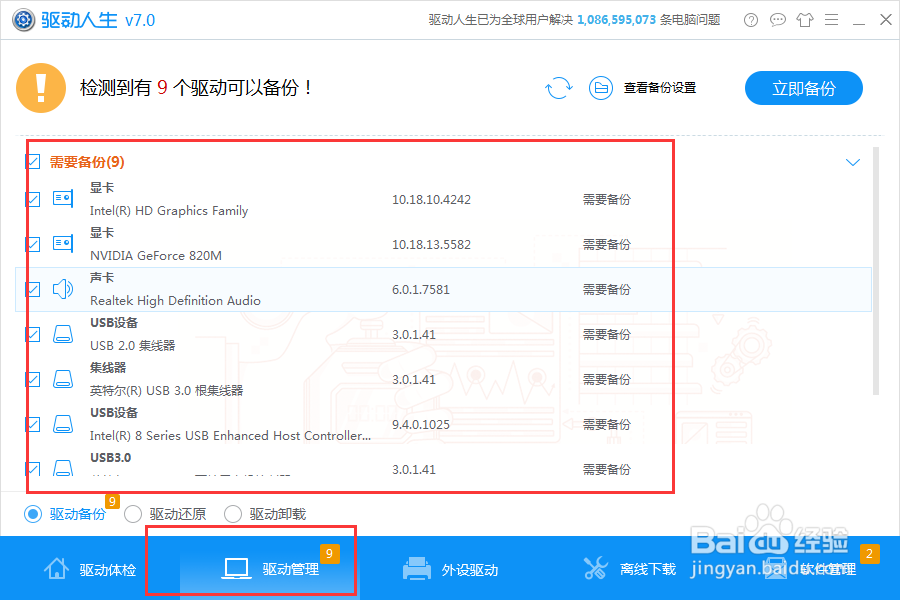Toggle the 需要备份(9) select-all checkbox
This screenshot has height=600, width=900.
tap(33, 162)
